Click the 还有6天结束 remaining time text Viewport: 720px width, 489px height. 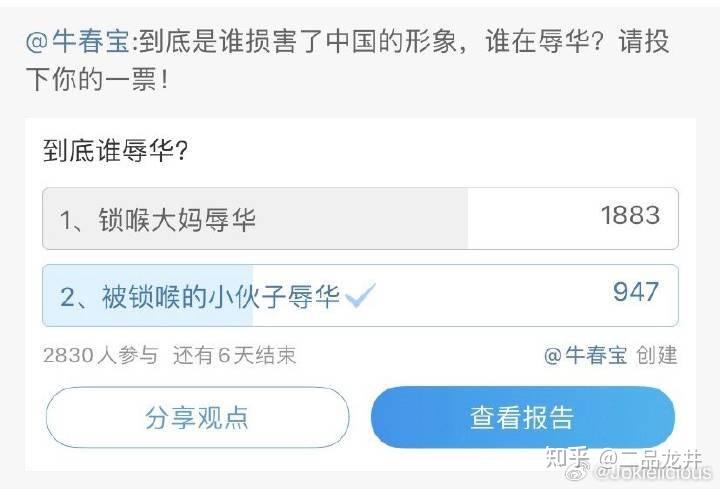[x=235, y=355]
